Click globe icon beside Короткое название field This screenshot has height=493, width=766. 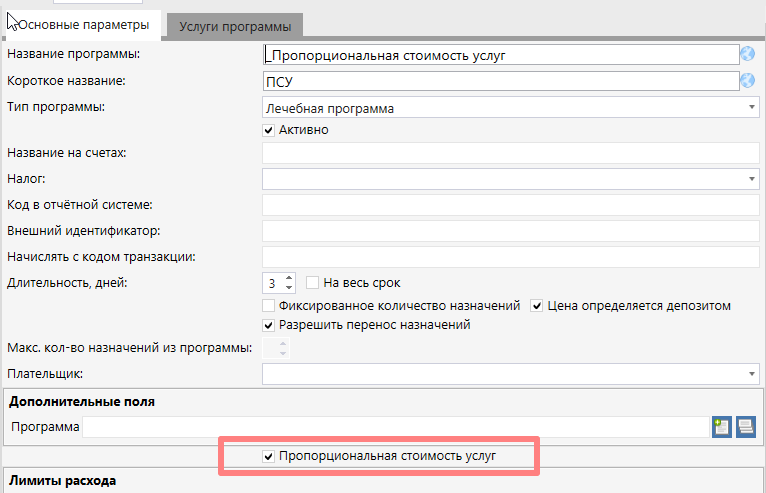(x=747, y=80)
